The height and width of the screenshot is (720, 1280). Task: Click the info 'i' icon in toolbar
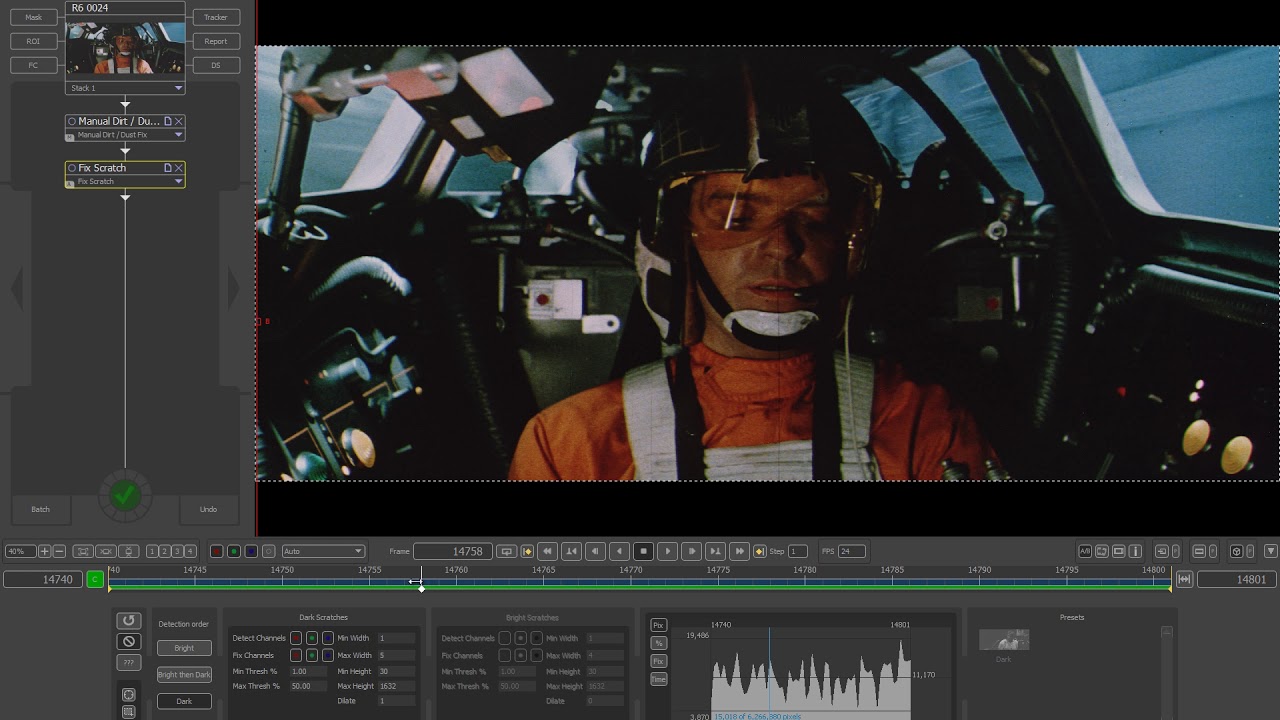pyautogui.click(x=1135, y=551)
